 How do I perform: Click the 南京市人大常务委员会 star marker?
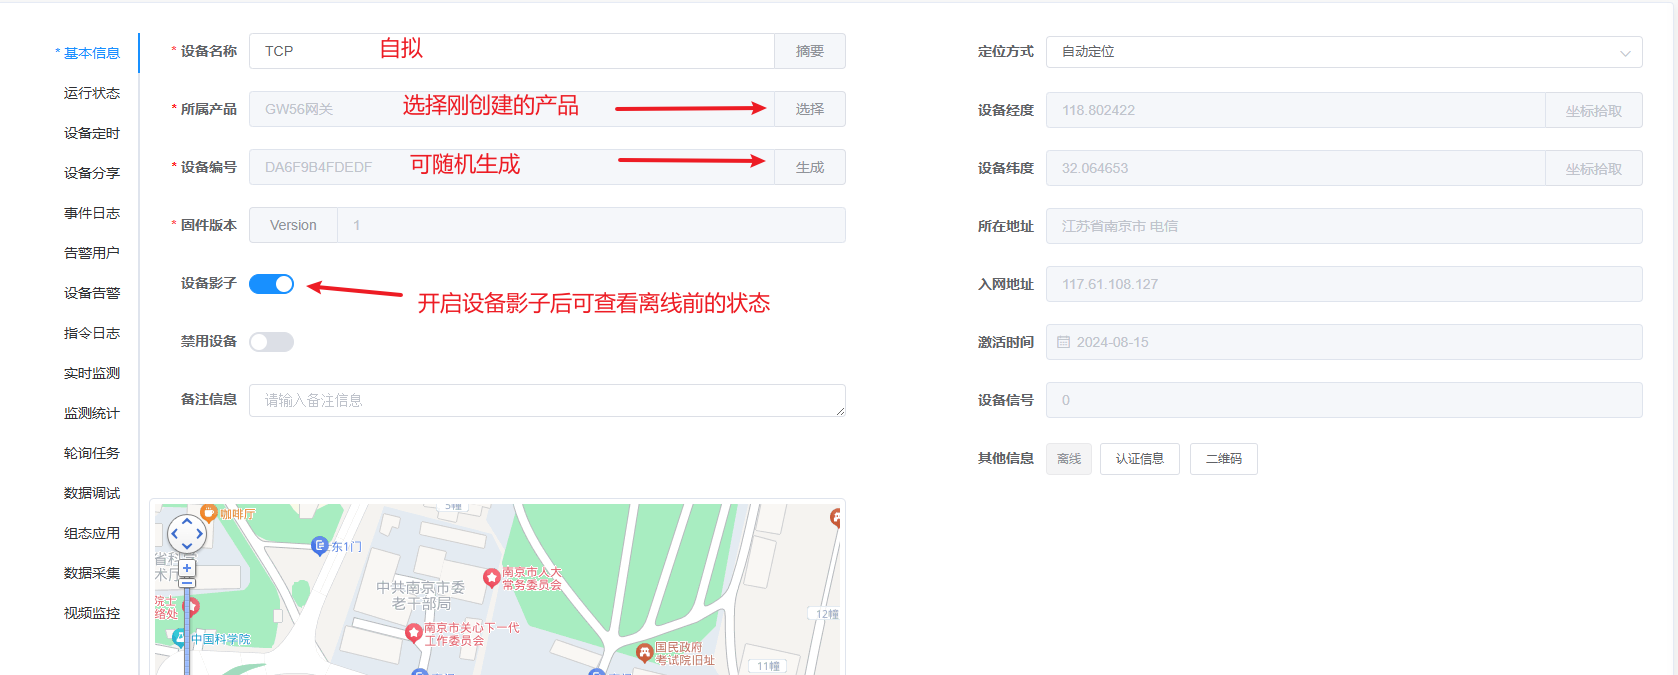click(x=491, y=577)
